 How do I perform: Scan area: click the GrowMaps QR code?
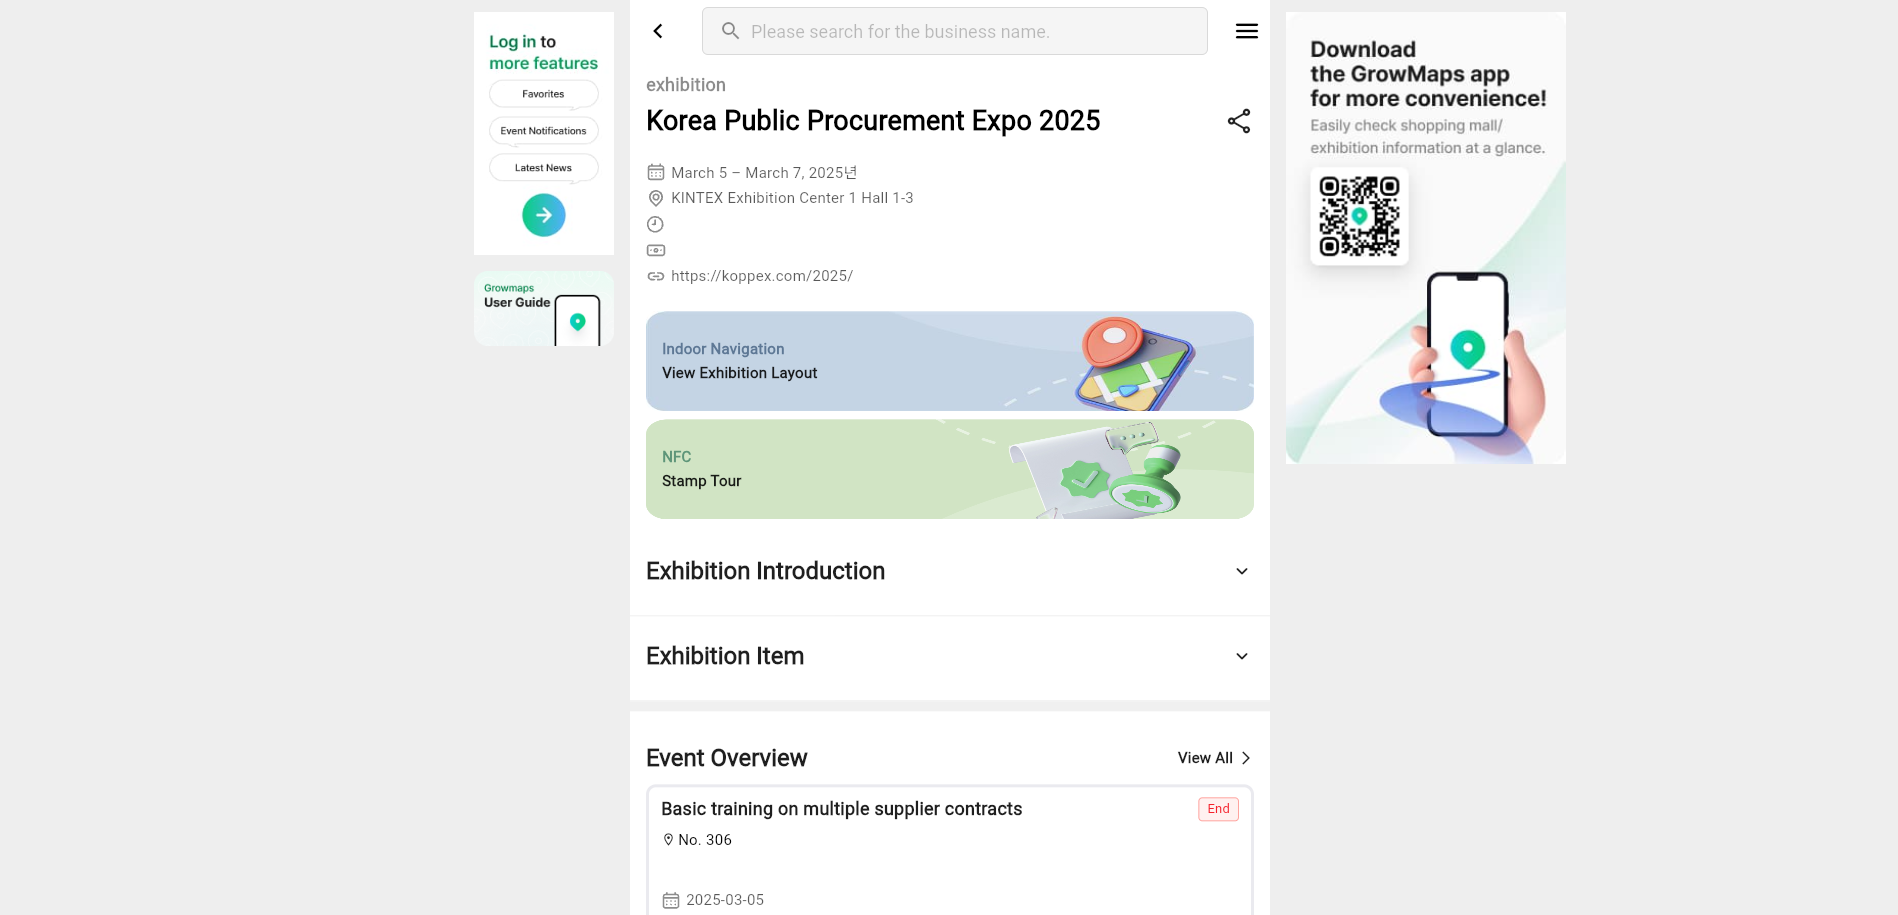coord(1359,216)
